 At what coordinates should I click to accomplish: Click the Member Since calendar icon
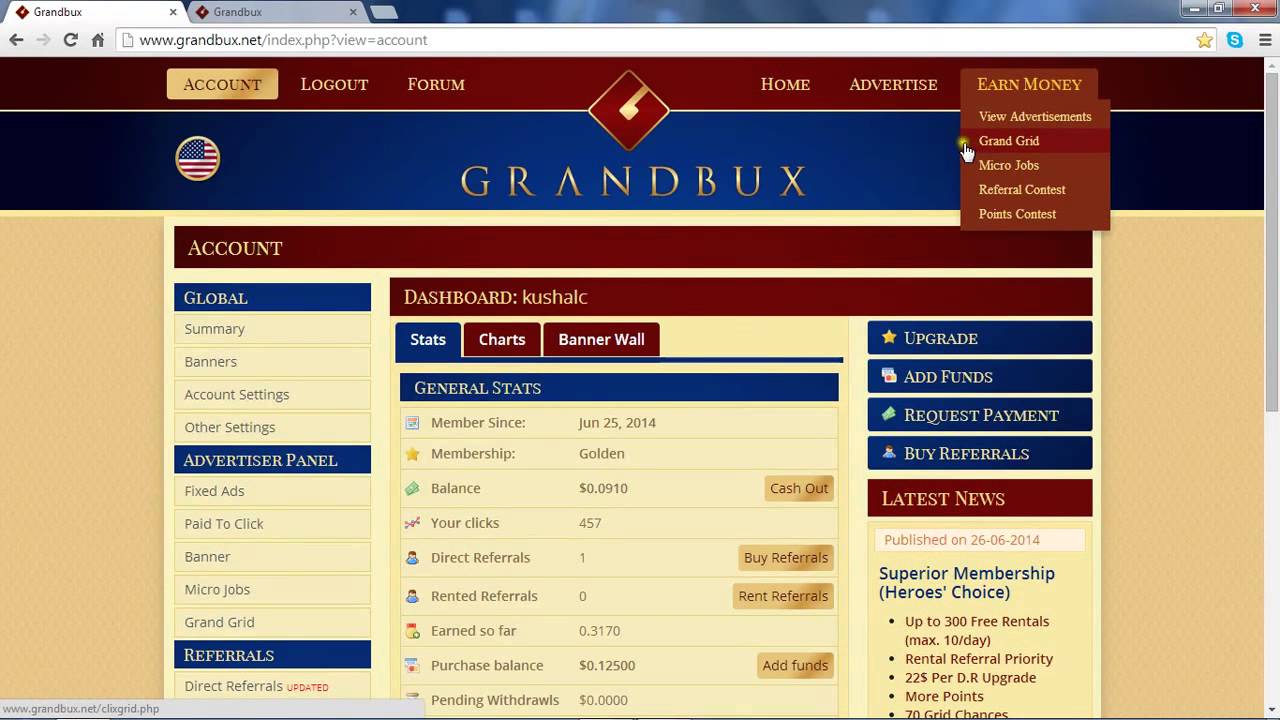pyautogui.click(x=412, y=423)
